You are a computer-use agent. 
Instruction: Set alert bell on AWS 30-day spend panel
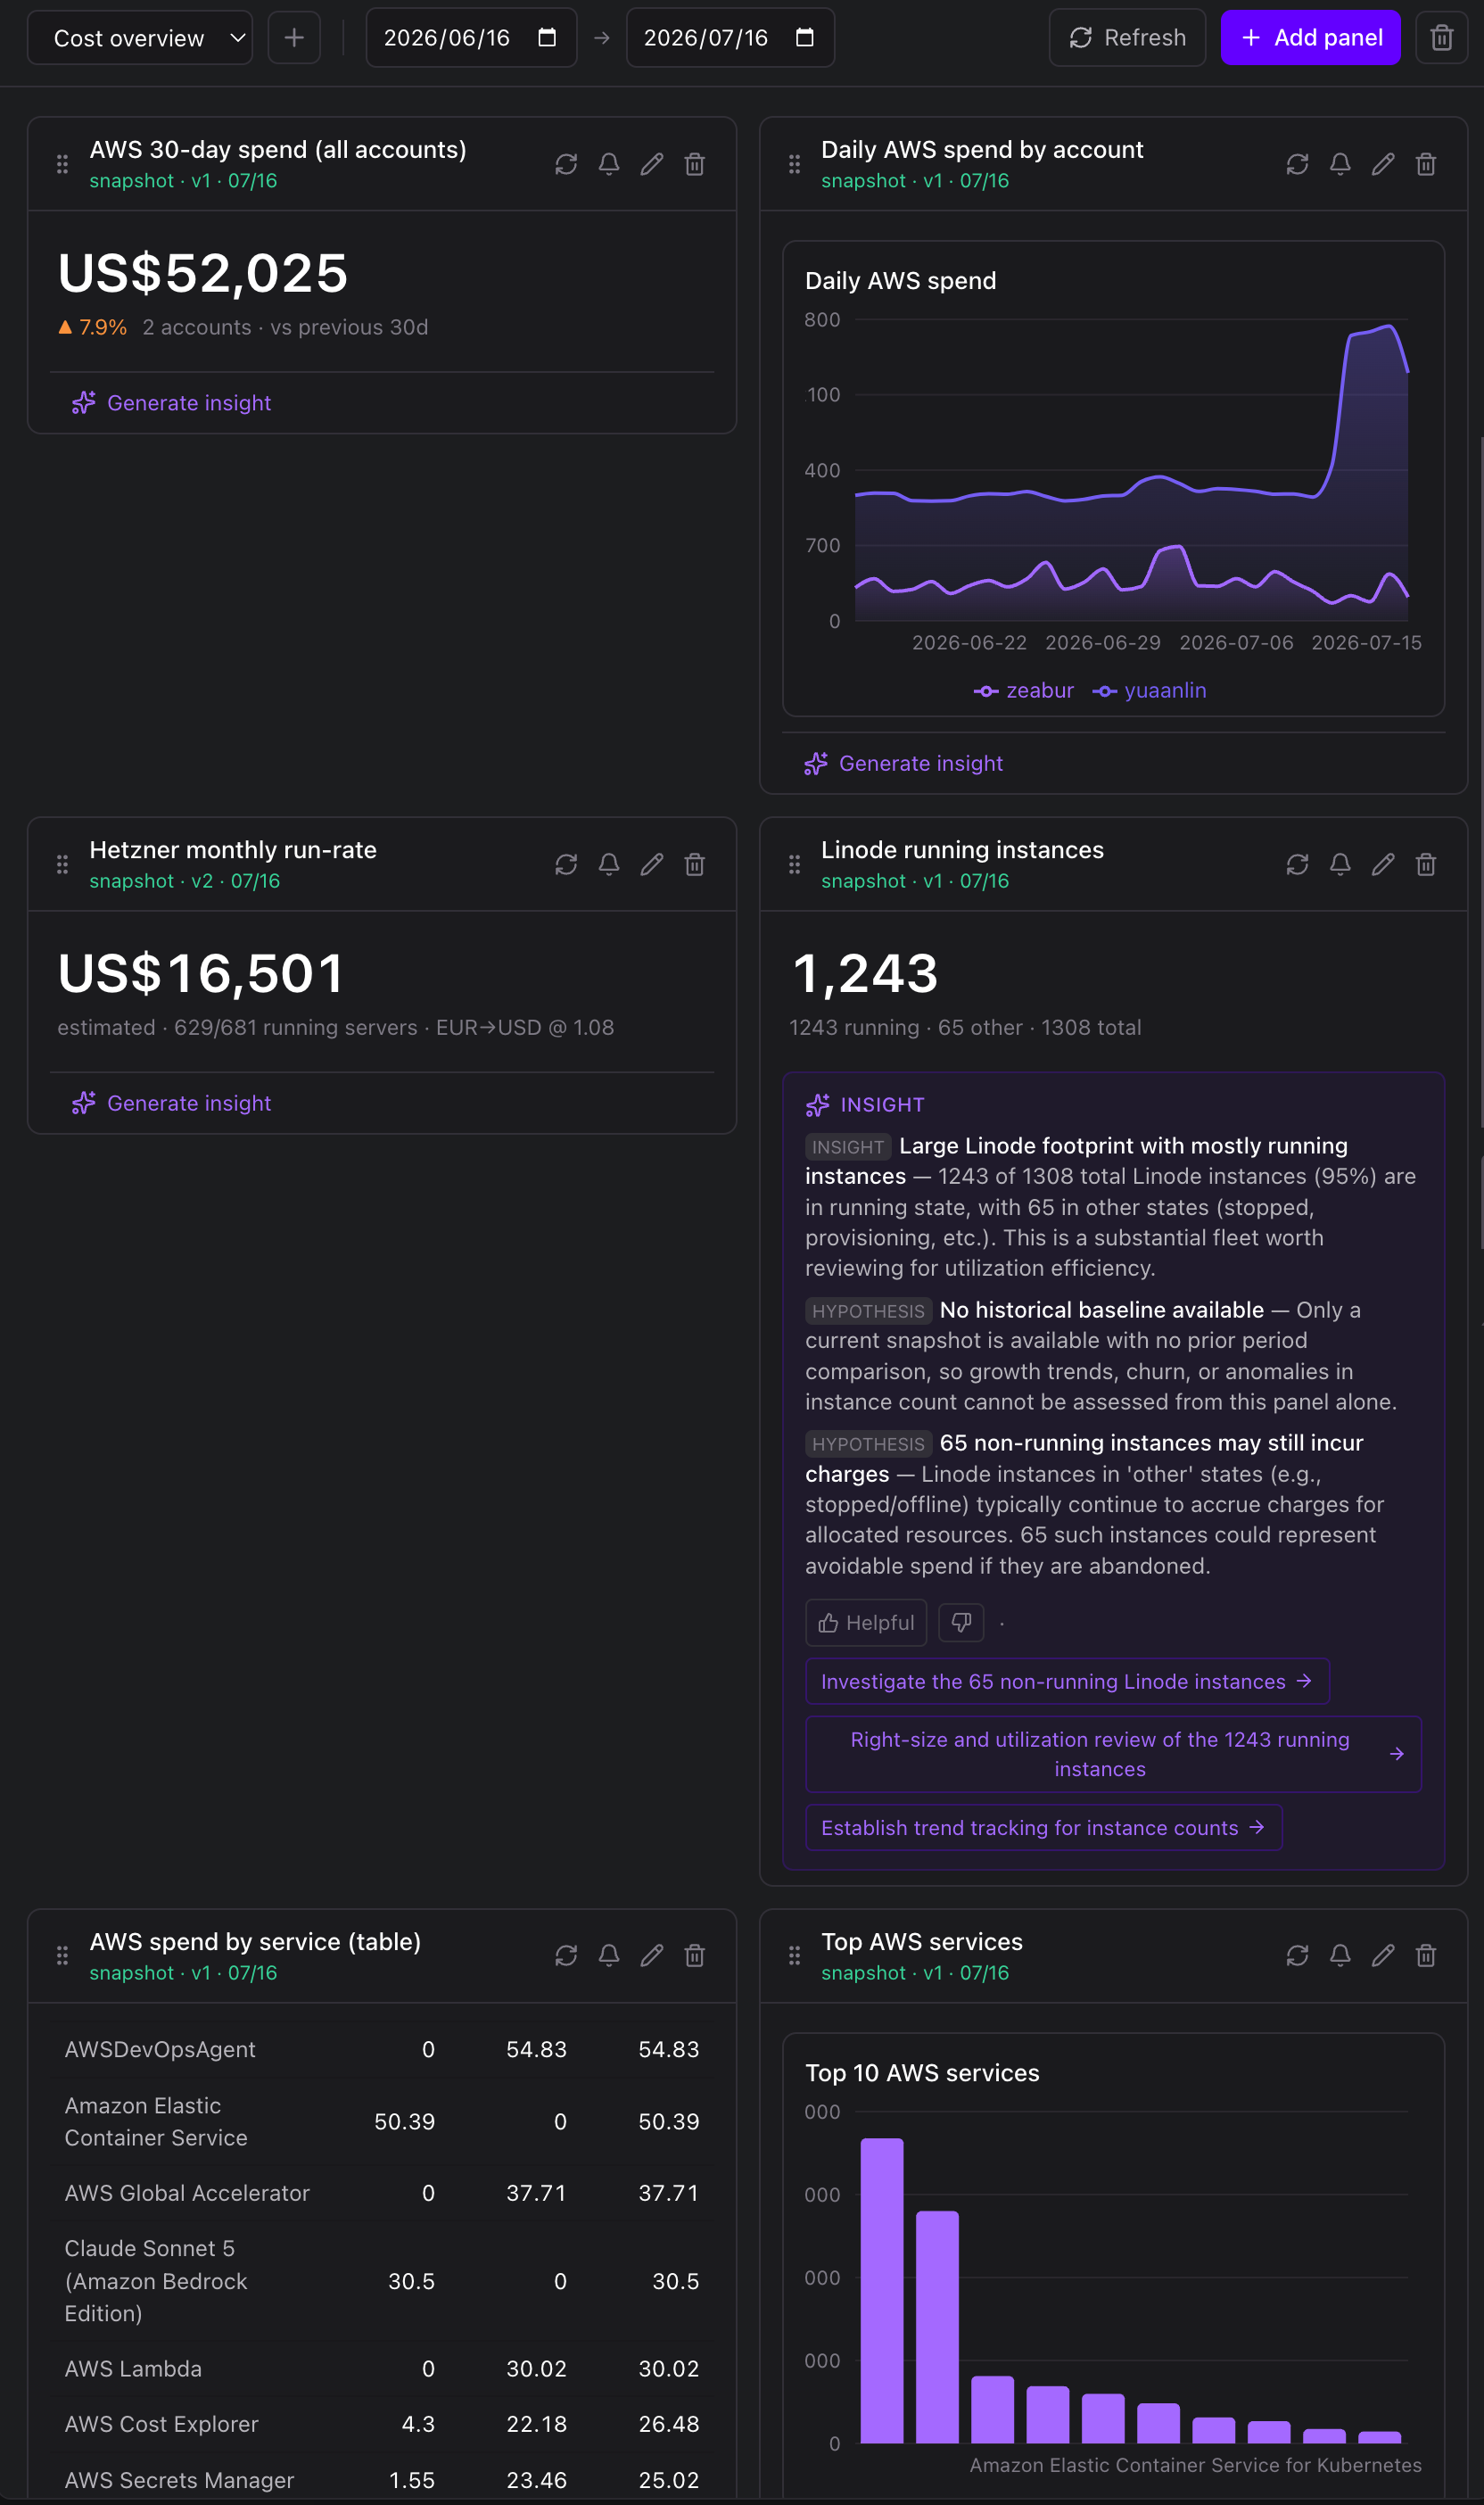609,164
